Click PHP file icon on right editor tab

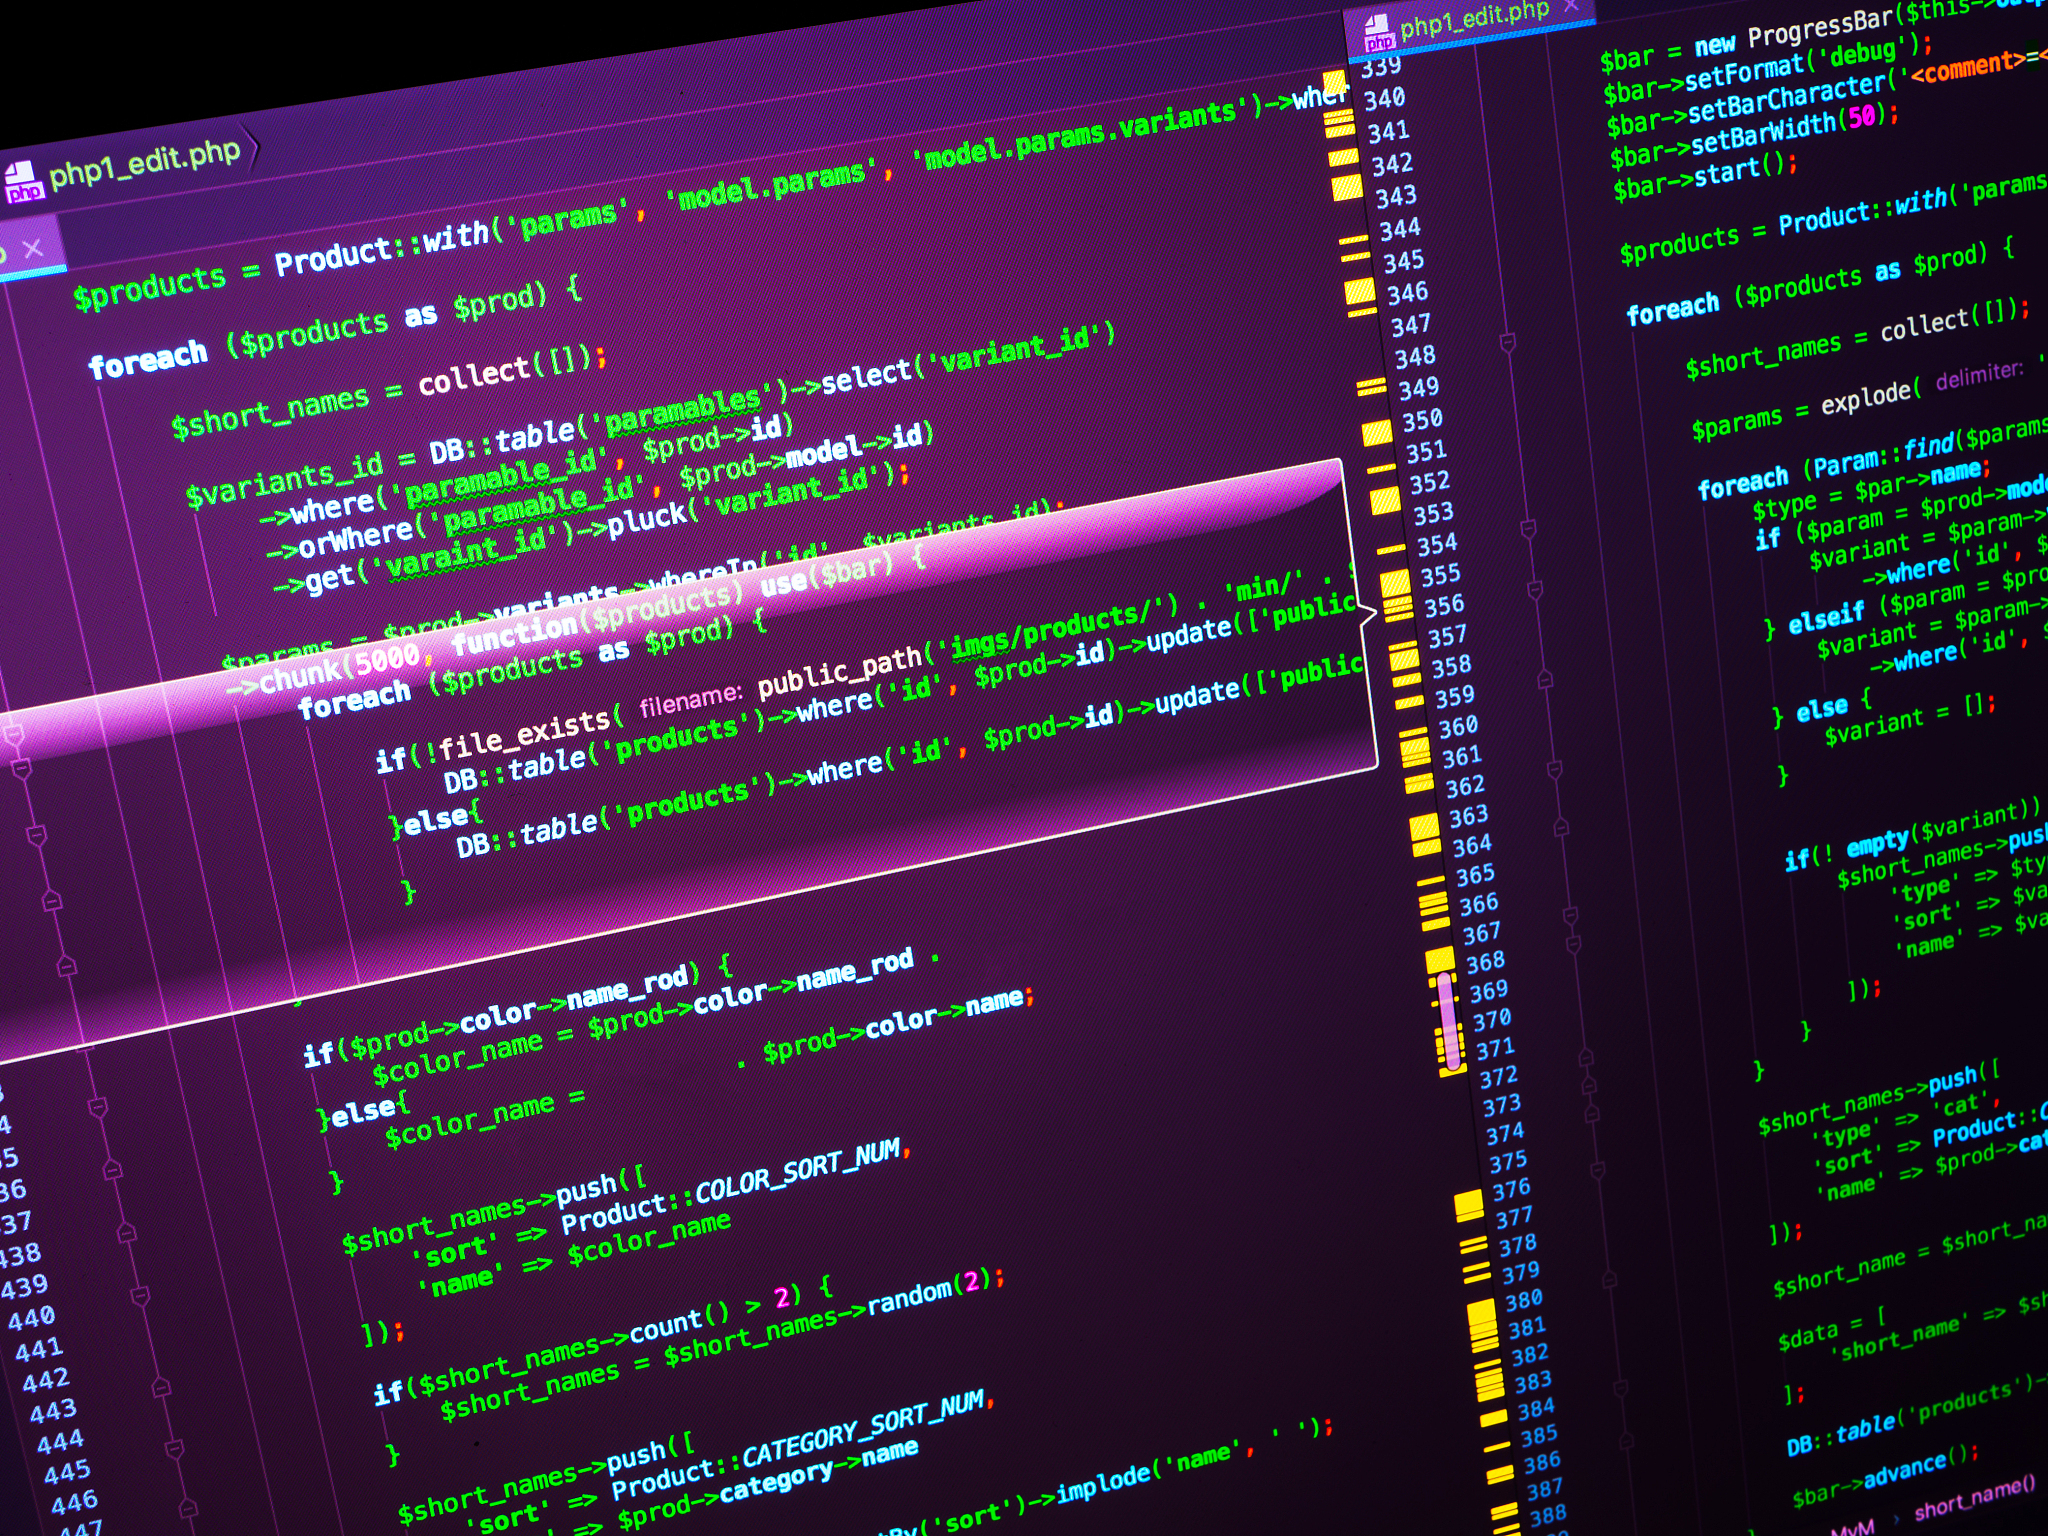tap(1379, 32)
